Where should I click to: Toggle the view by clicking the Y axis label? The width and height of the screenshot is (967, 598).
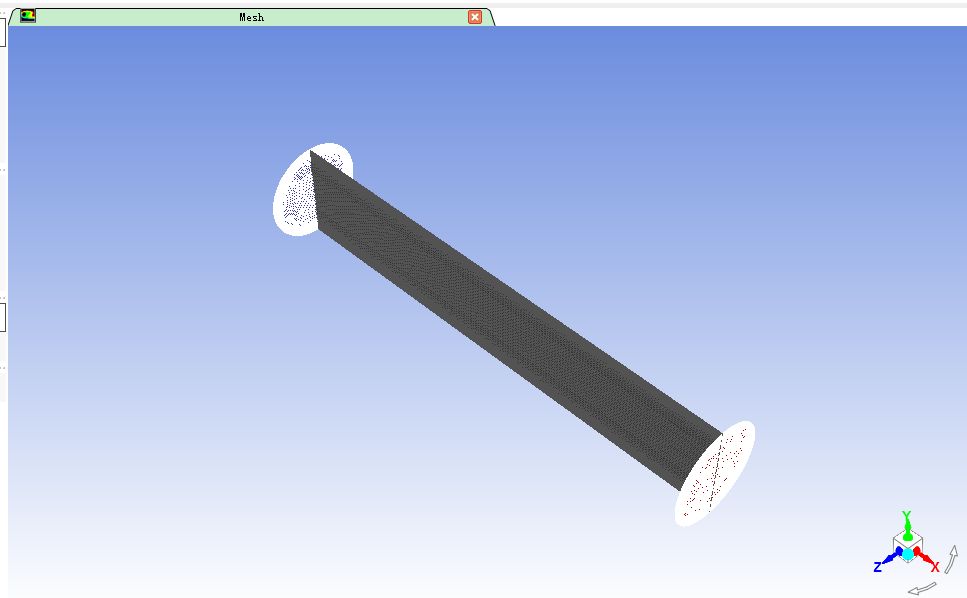coord(907,514)
